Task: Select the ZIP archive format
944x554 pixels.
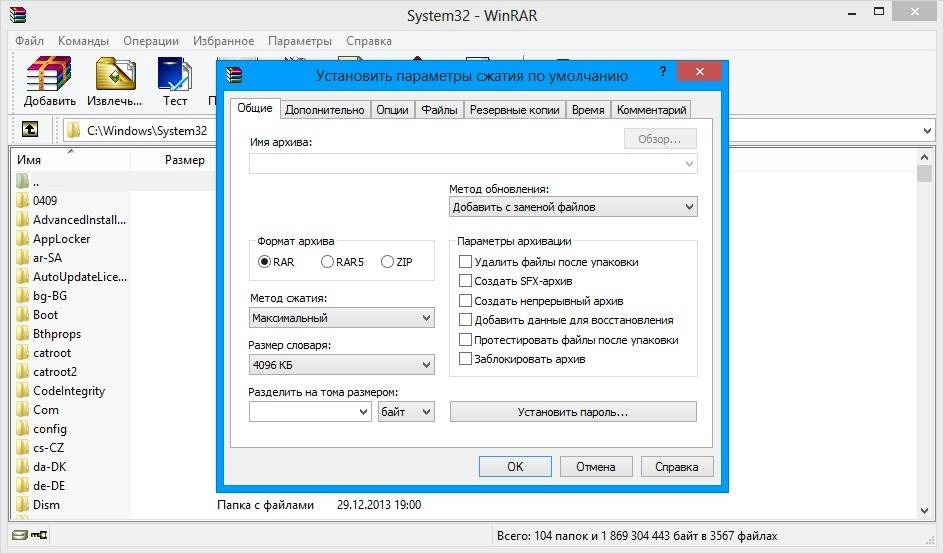Action: pyautogui.click(x=387, y=262)
